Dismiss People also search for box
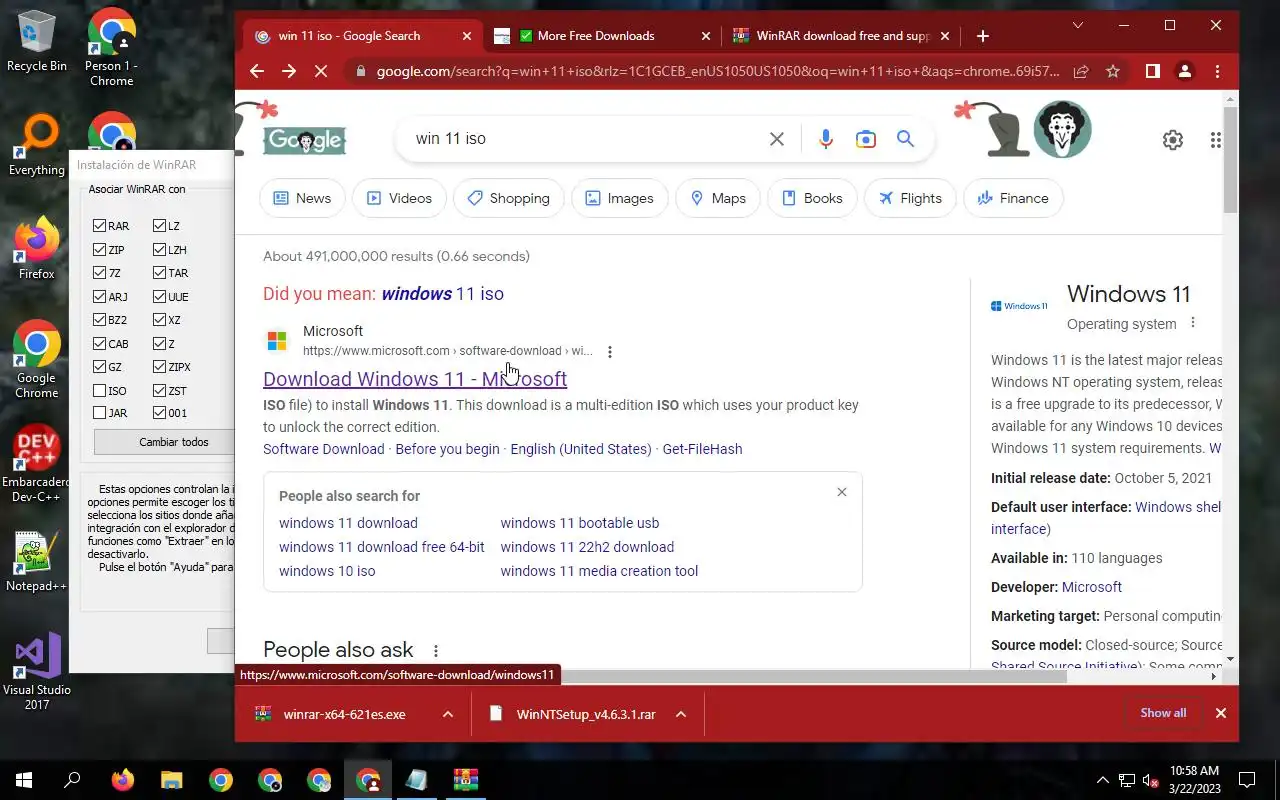Viewport: 1280px width, 800px height. [842, 492]
